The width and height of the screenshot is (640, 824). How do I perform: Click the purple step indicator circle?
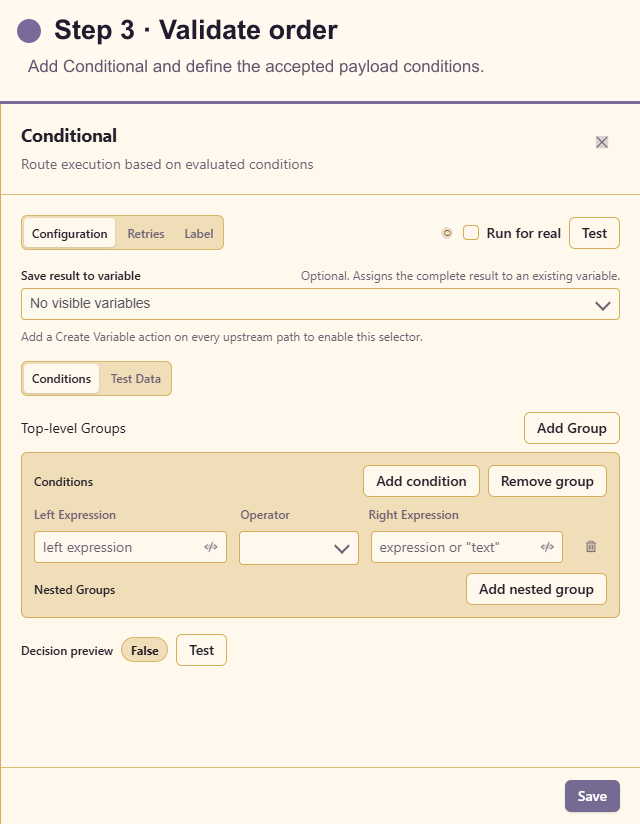(29, 30)
